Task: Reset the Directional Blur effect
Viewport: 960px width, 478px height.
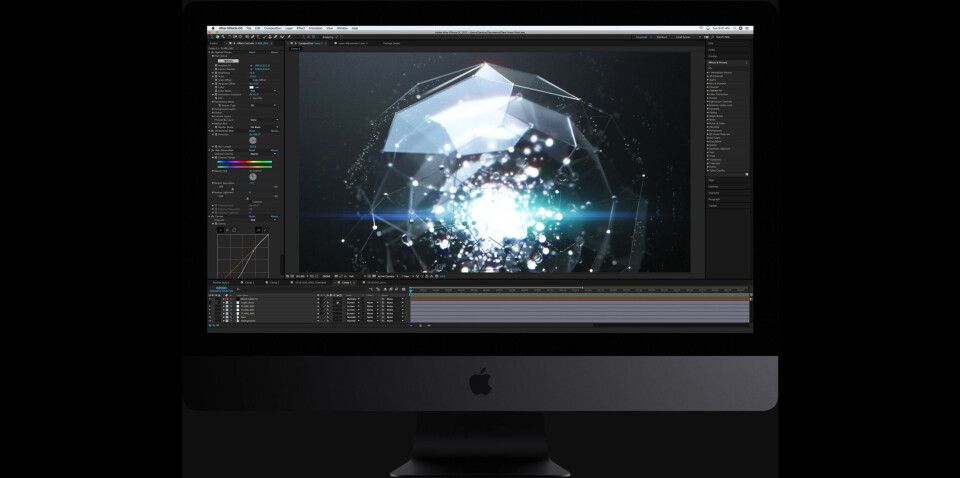Action: (252, 131)
